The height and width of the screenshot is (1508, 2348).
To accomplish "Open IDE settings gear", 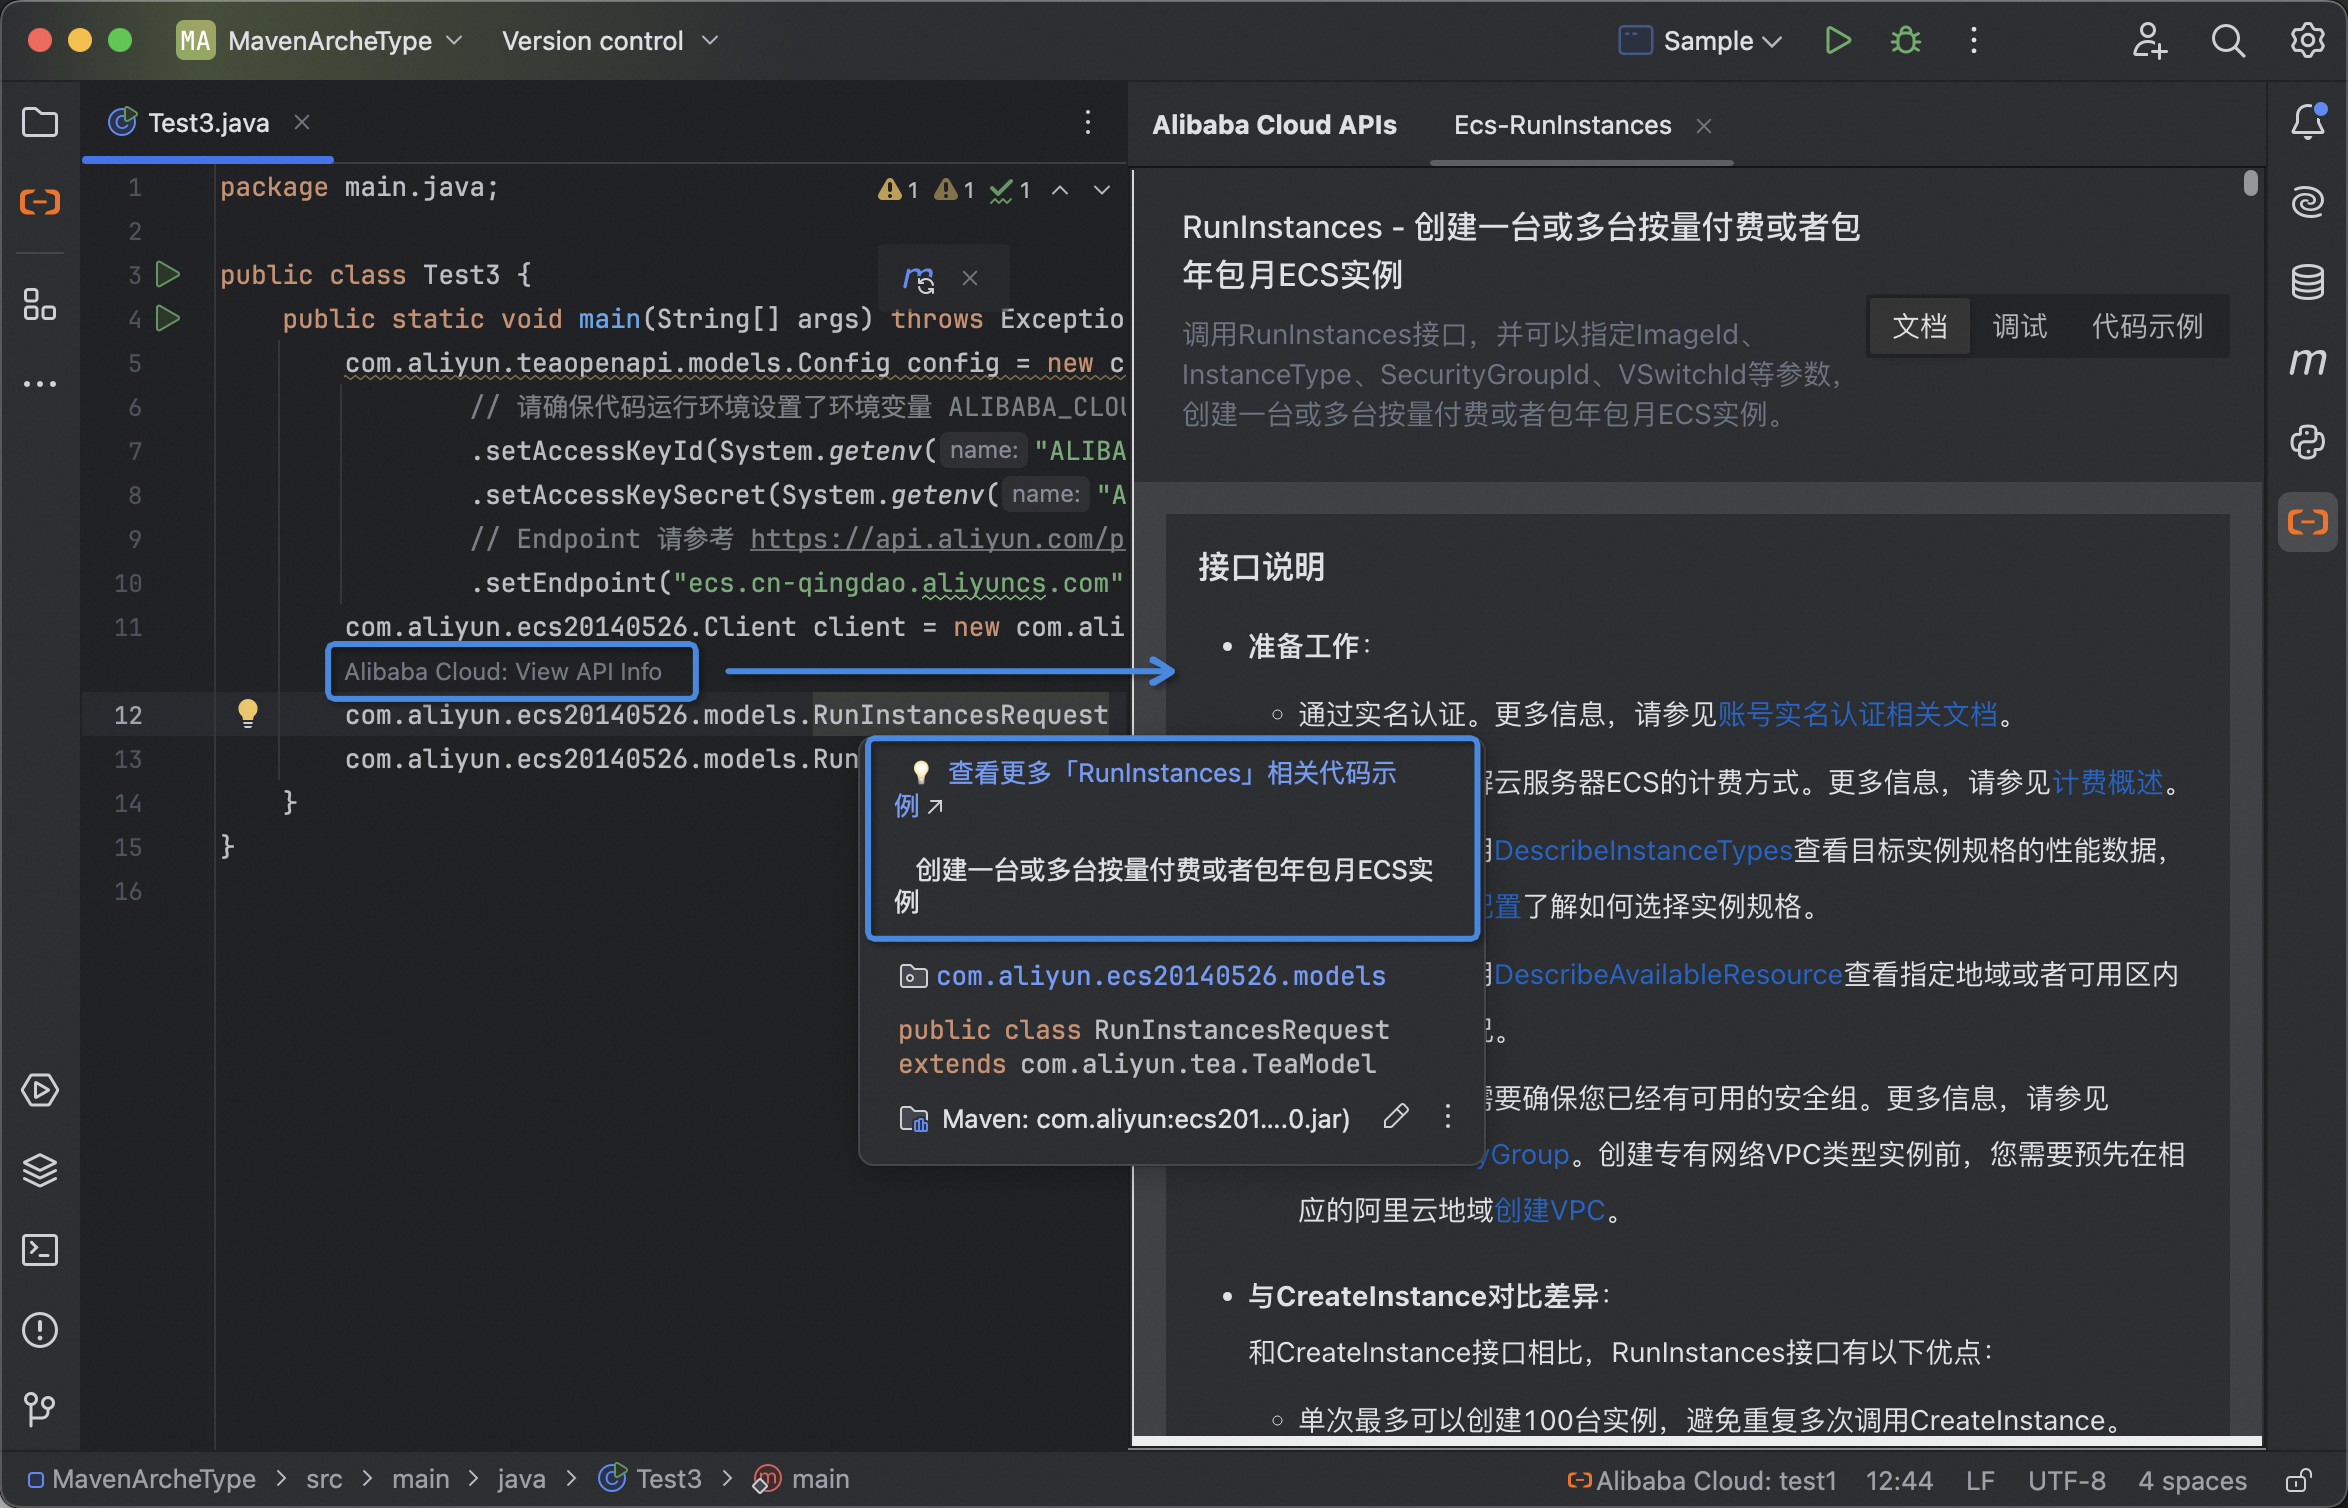I will tap(2307, 41).
